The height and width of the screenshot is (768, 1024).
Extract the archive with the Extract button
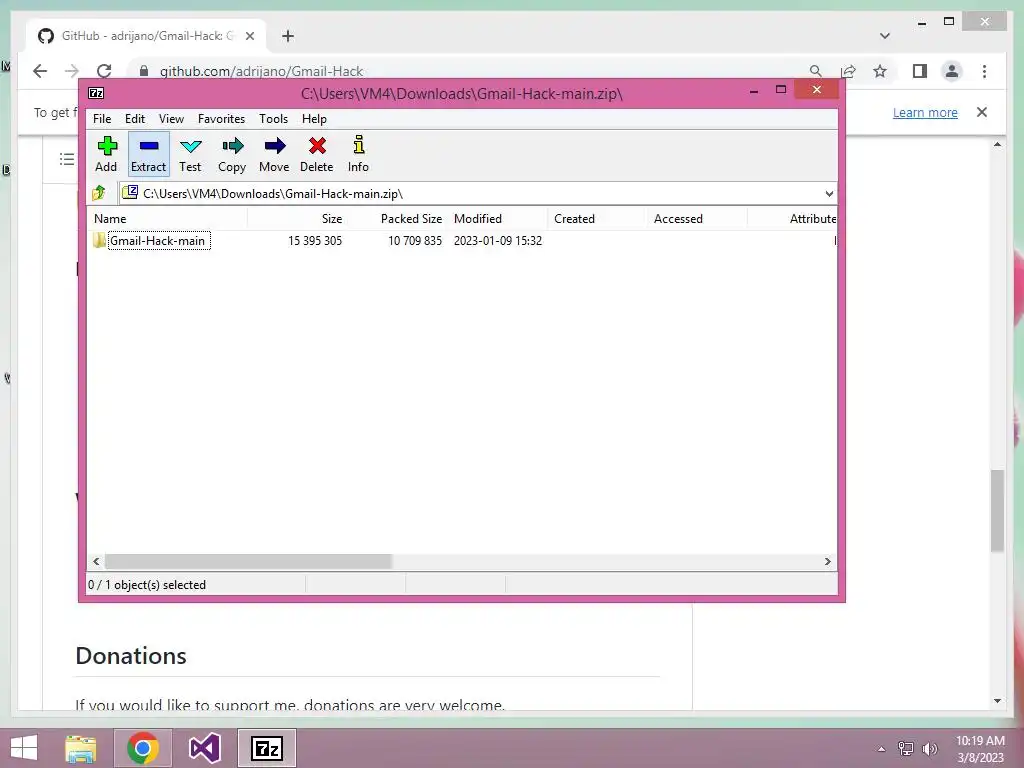(149, 154)
